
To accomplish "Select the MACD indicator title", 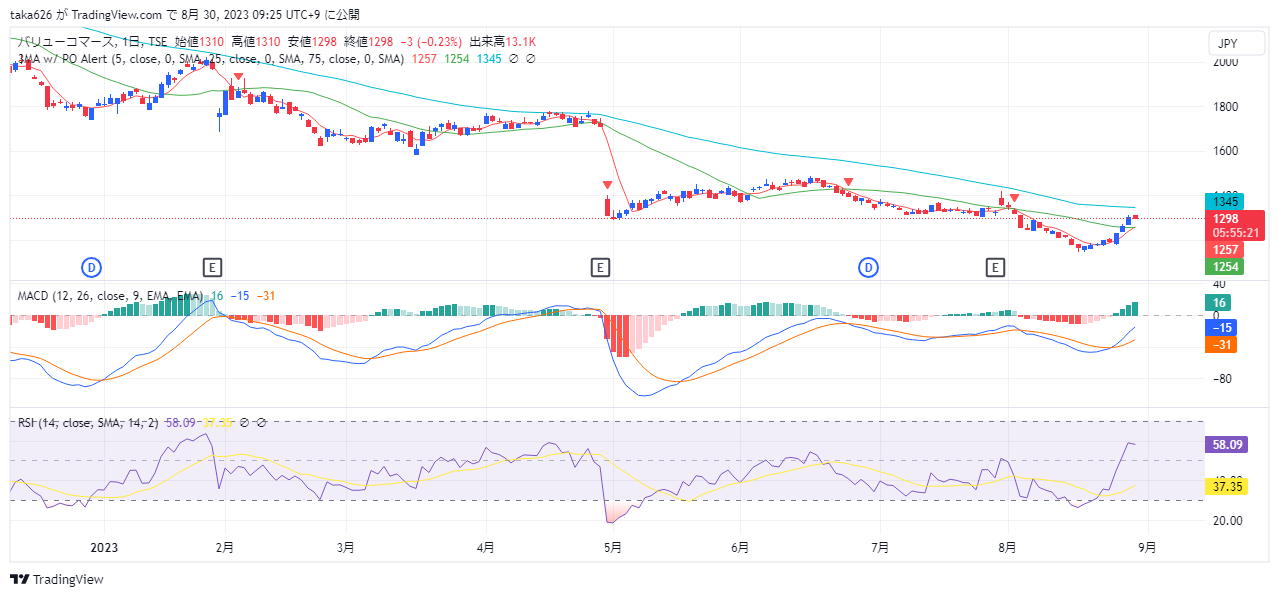I will click(x=34, y=296).
